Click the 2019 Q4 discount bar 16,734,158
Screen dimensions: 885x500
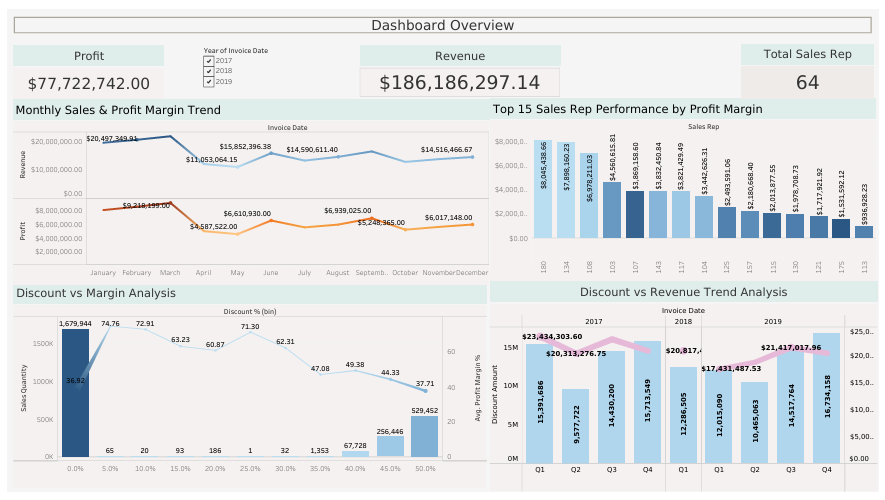[x=826, y=398]
